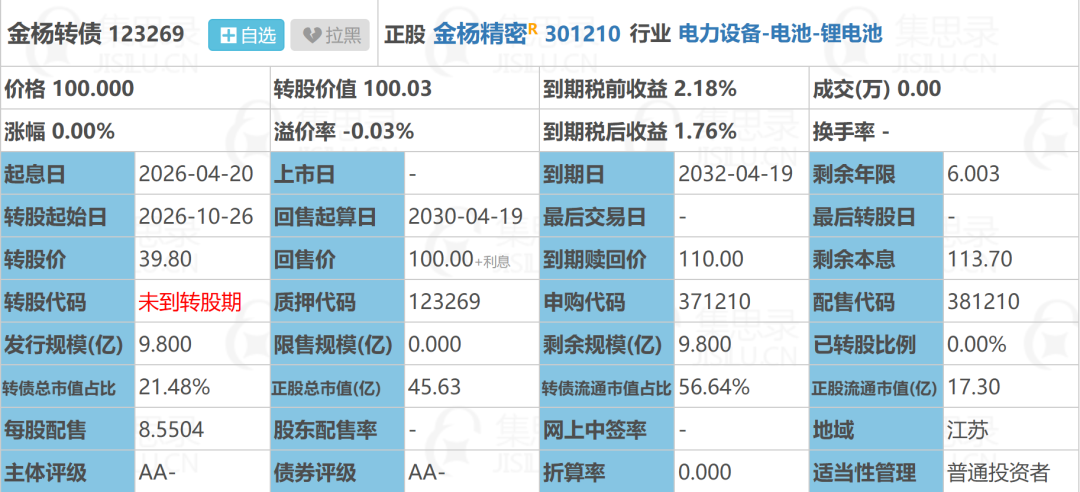
Task: Click 正股总市值(亿) value 45.63
Action: pos(435,387)
